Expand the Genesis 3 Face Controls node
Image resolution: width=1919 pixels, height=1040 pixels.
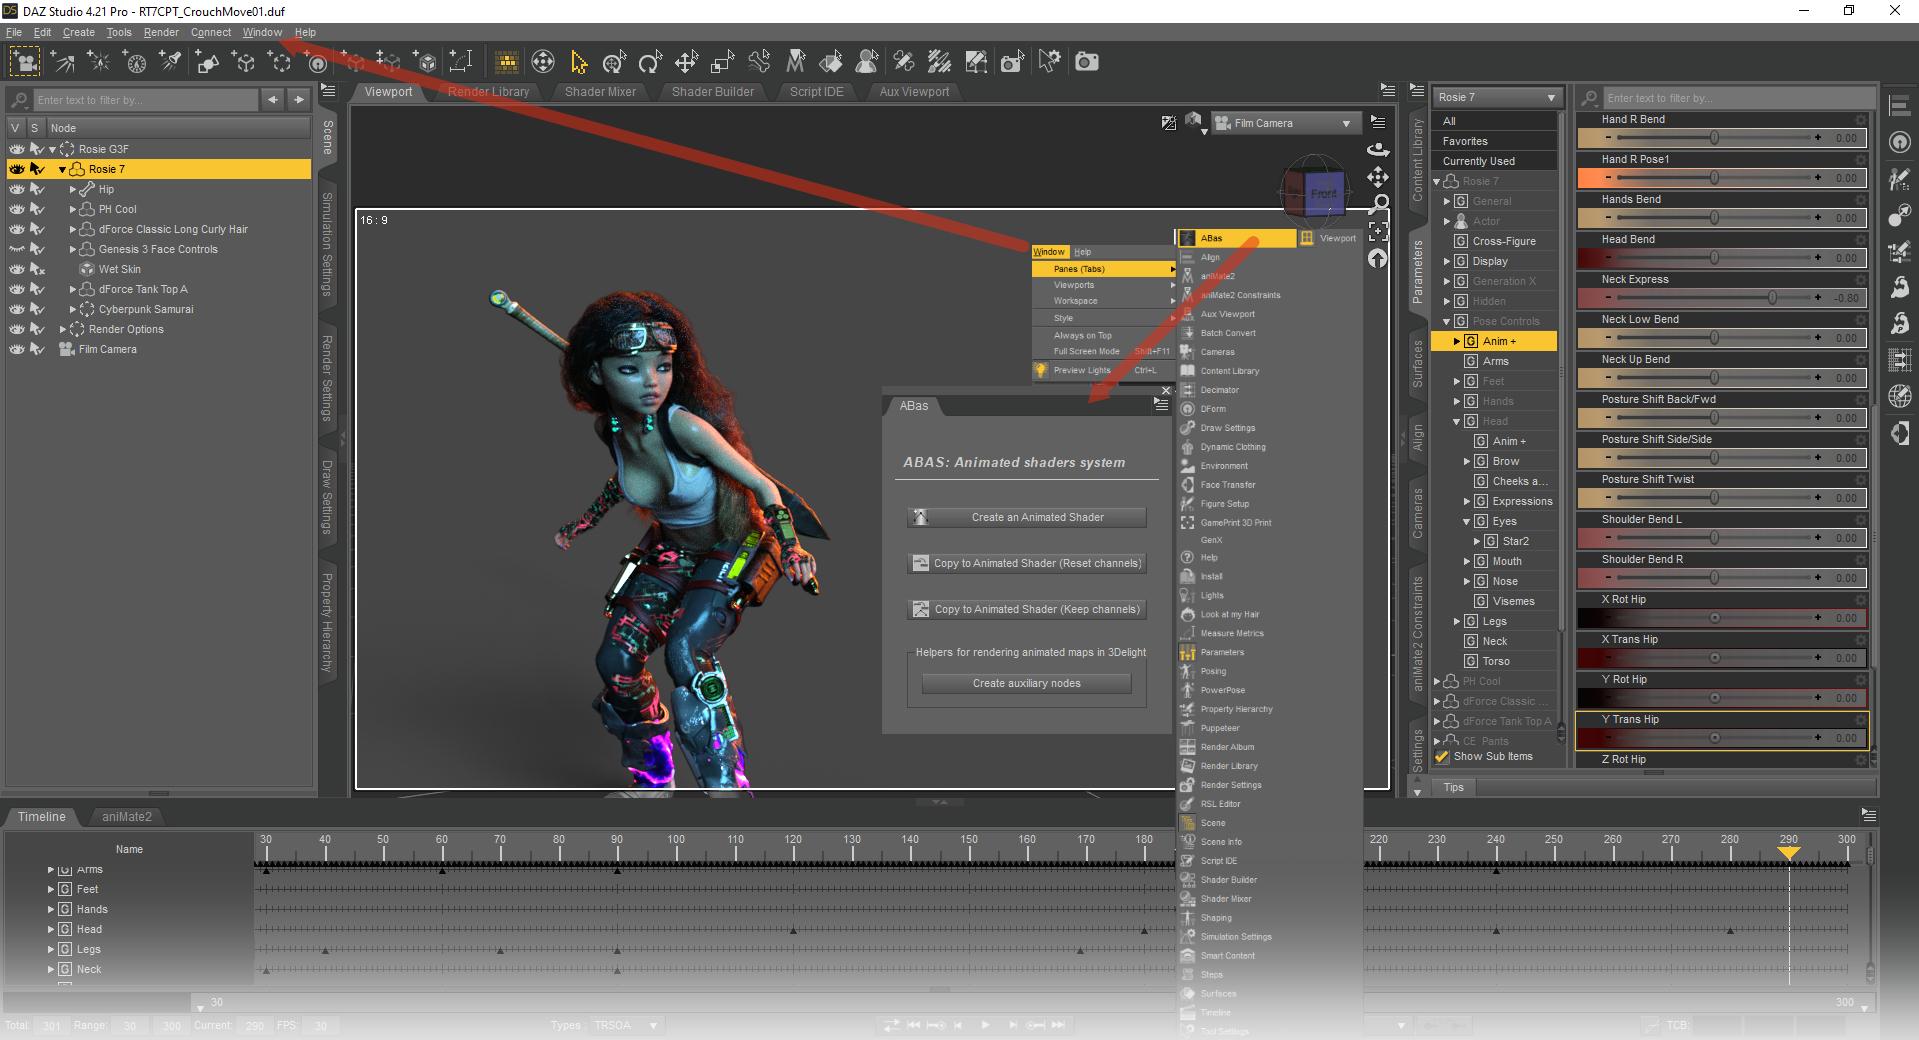pyautogui.click(x=72, y=249)
